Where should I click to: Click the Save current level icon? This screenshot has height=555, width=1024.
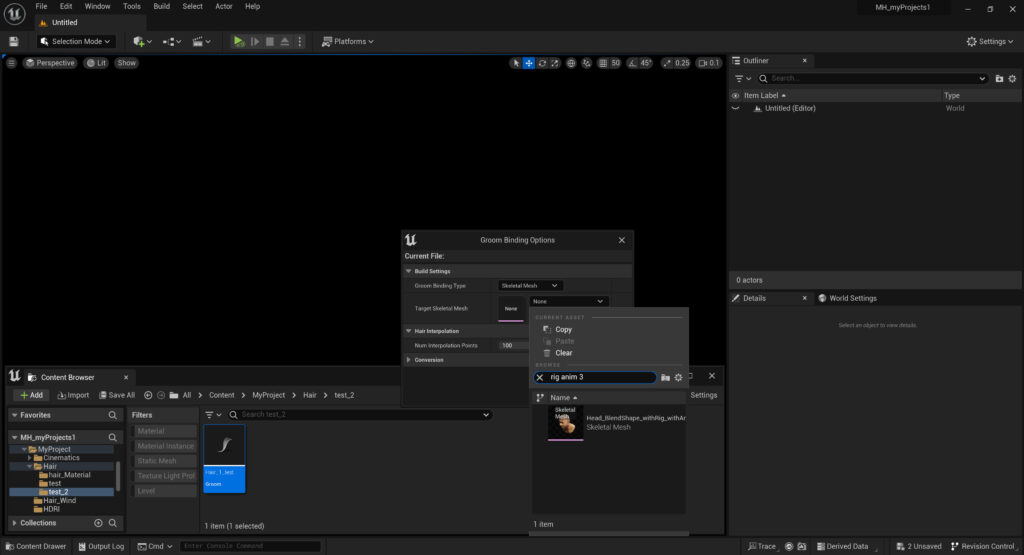point(14,41)
